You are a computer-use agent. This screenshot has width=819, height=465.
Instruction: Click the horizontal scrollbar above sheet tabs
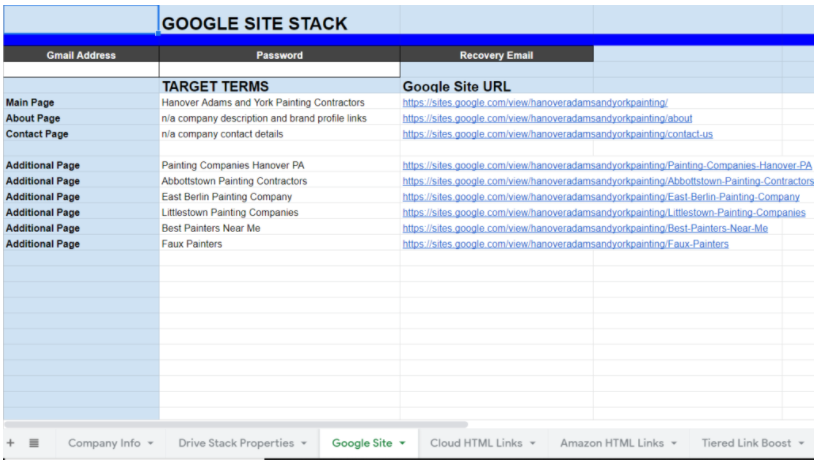(236, 424)
